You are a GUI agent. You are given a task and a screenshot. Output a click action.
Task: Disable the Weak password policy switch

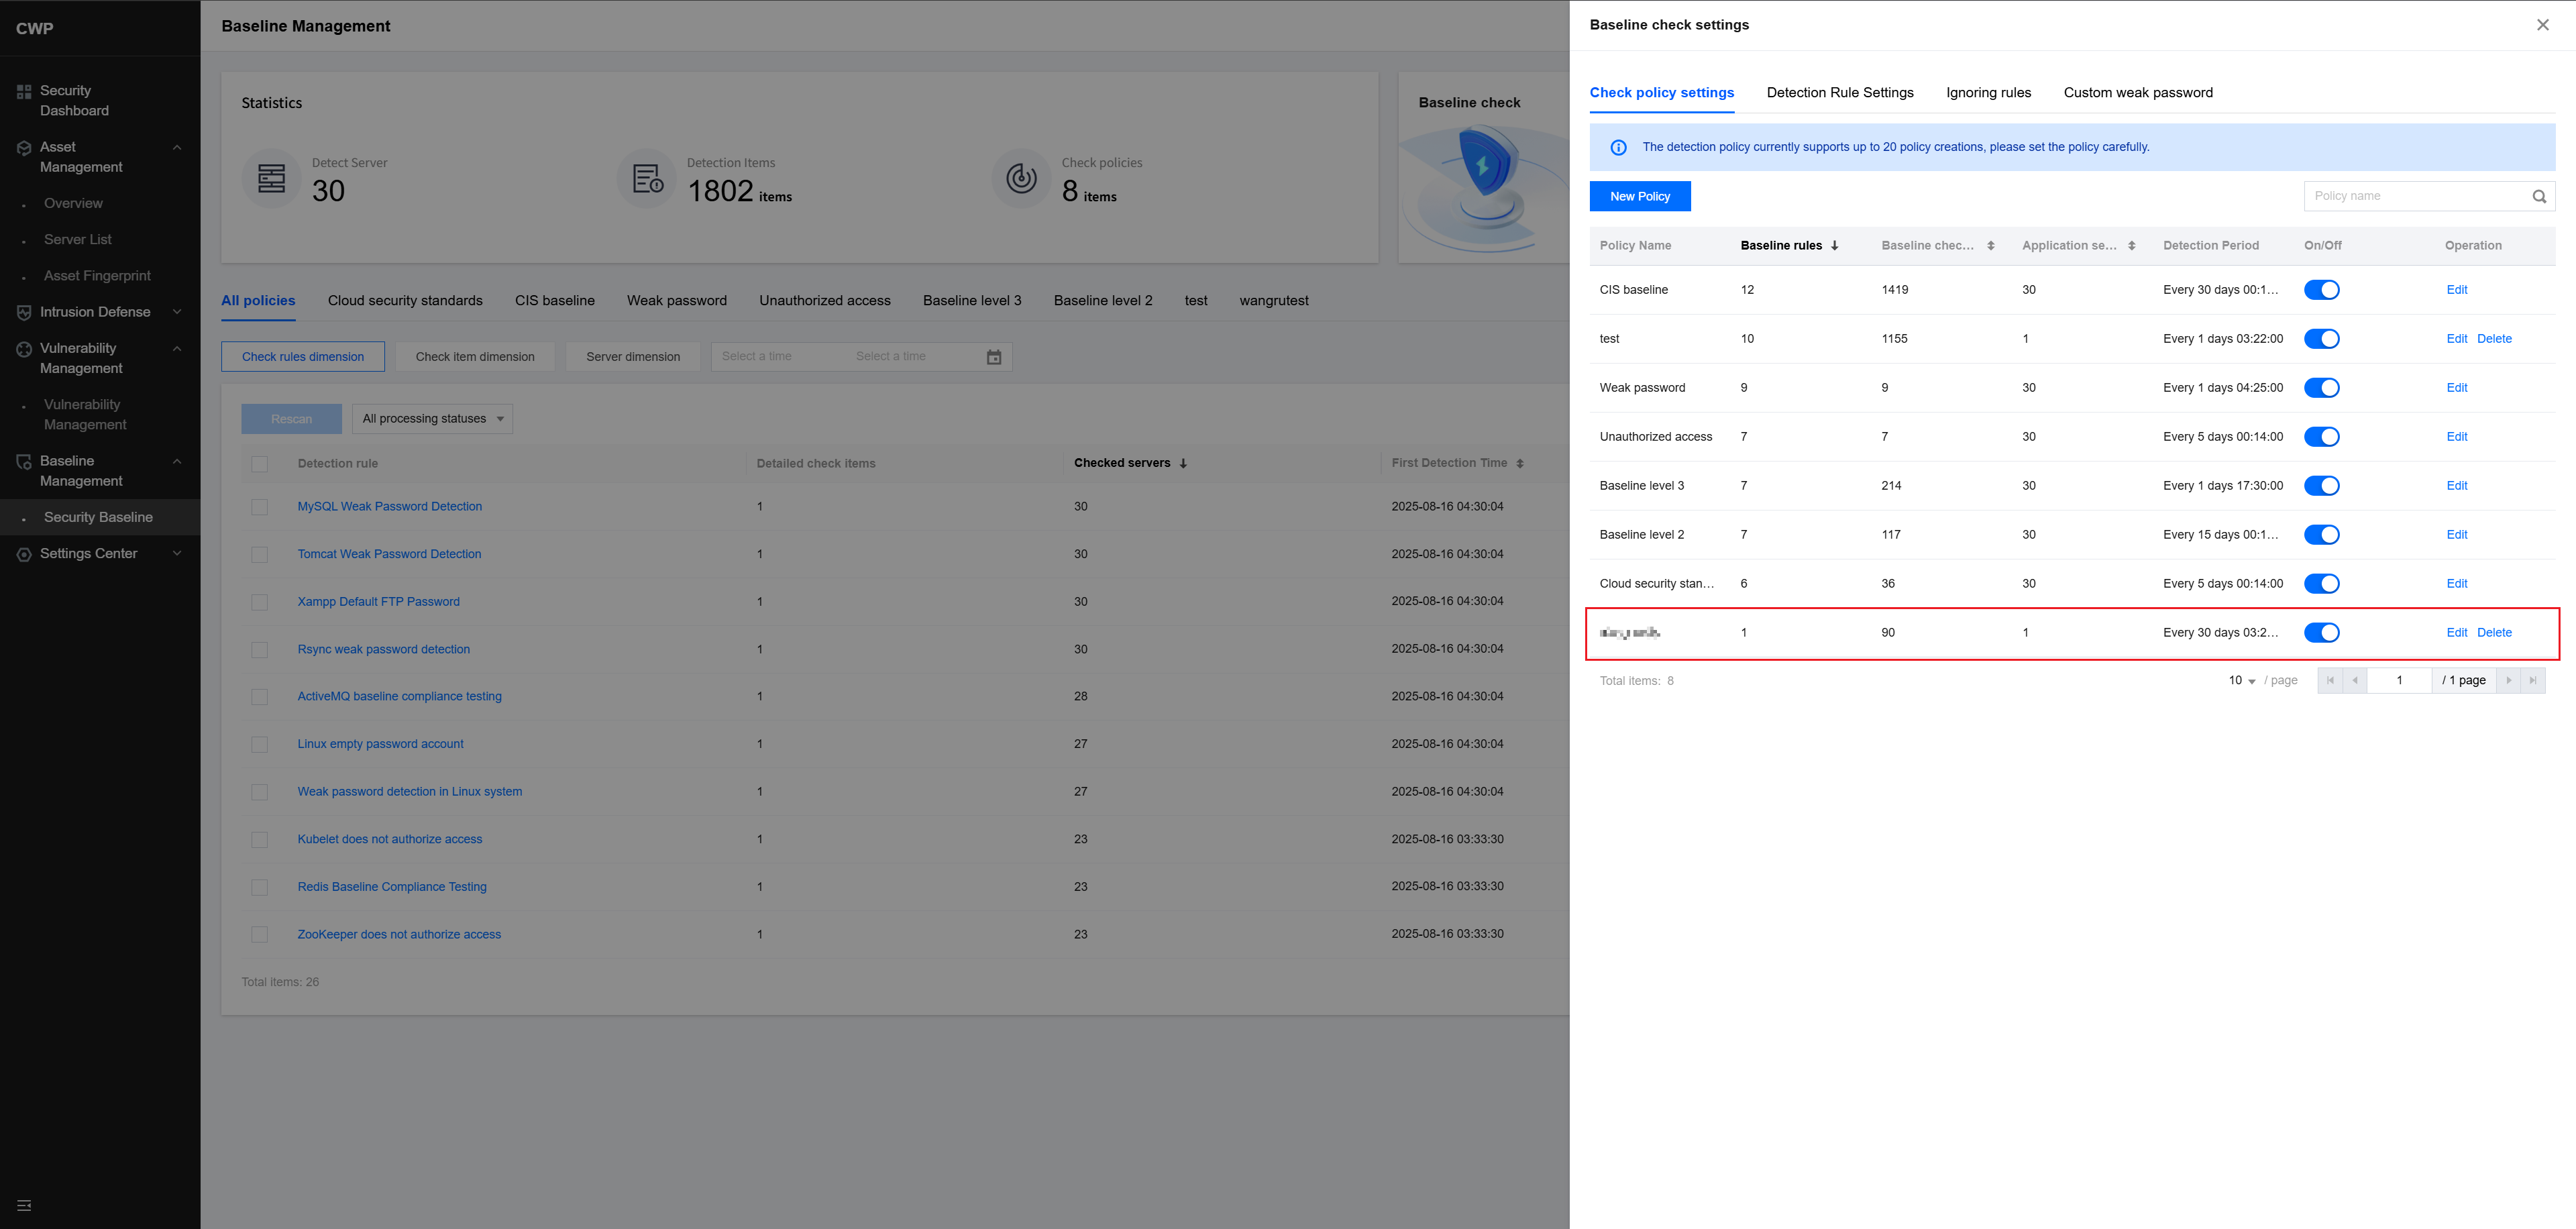(x=2321, y=388)
